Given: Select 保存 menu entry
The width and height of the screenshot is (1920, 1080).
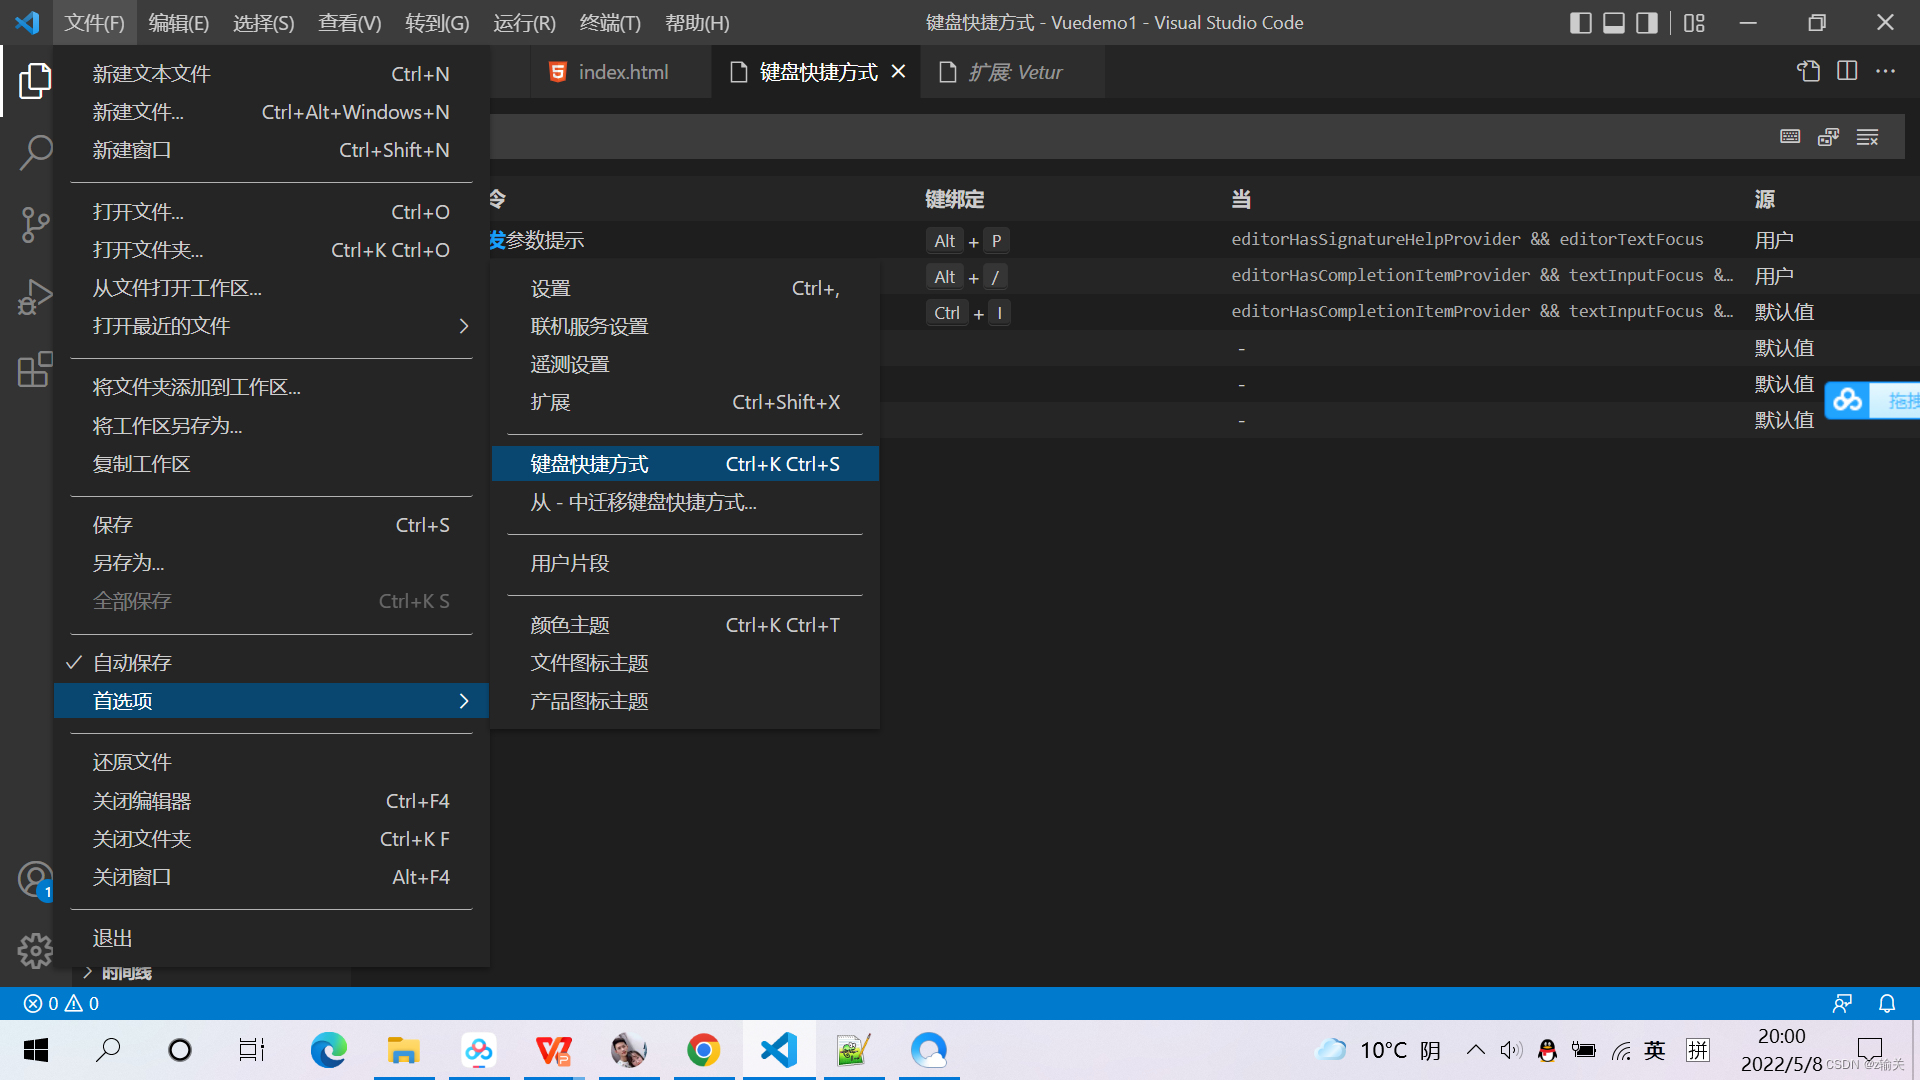Looking at the screenshot, I should click(x=271, y=525).
